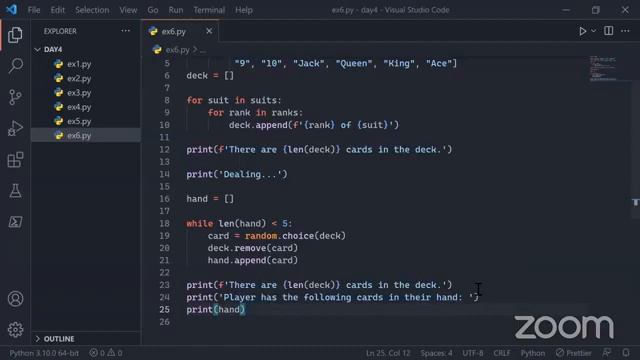The height and width of the screenshot is (360, 640).
Task: Open the Run menu
Action: point(176,10)
